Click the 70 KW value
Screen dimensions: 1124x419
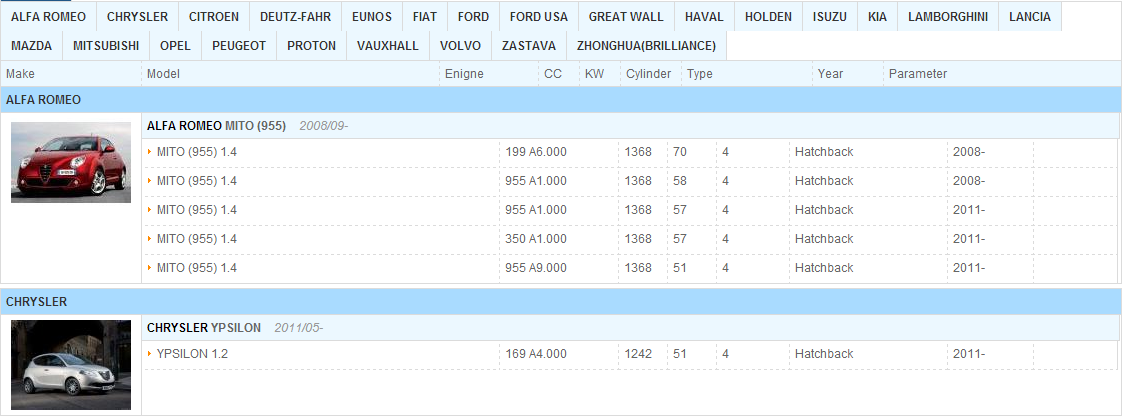(680, 152)
